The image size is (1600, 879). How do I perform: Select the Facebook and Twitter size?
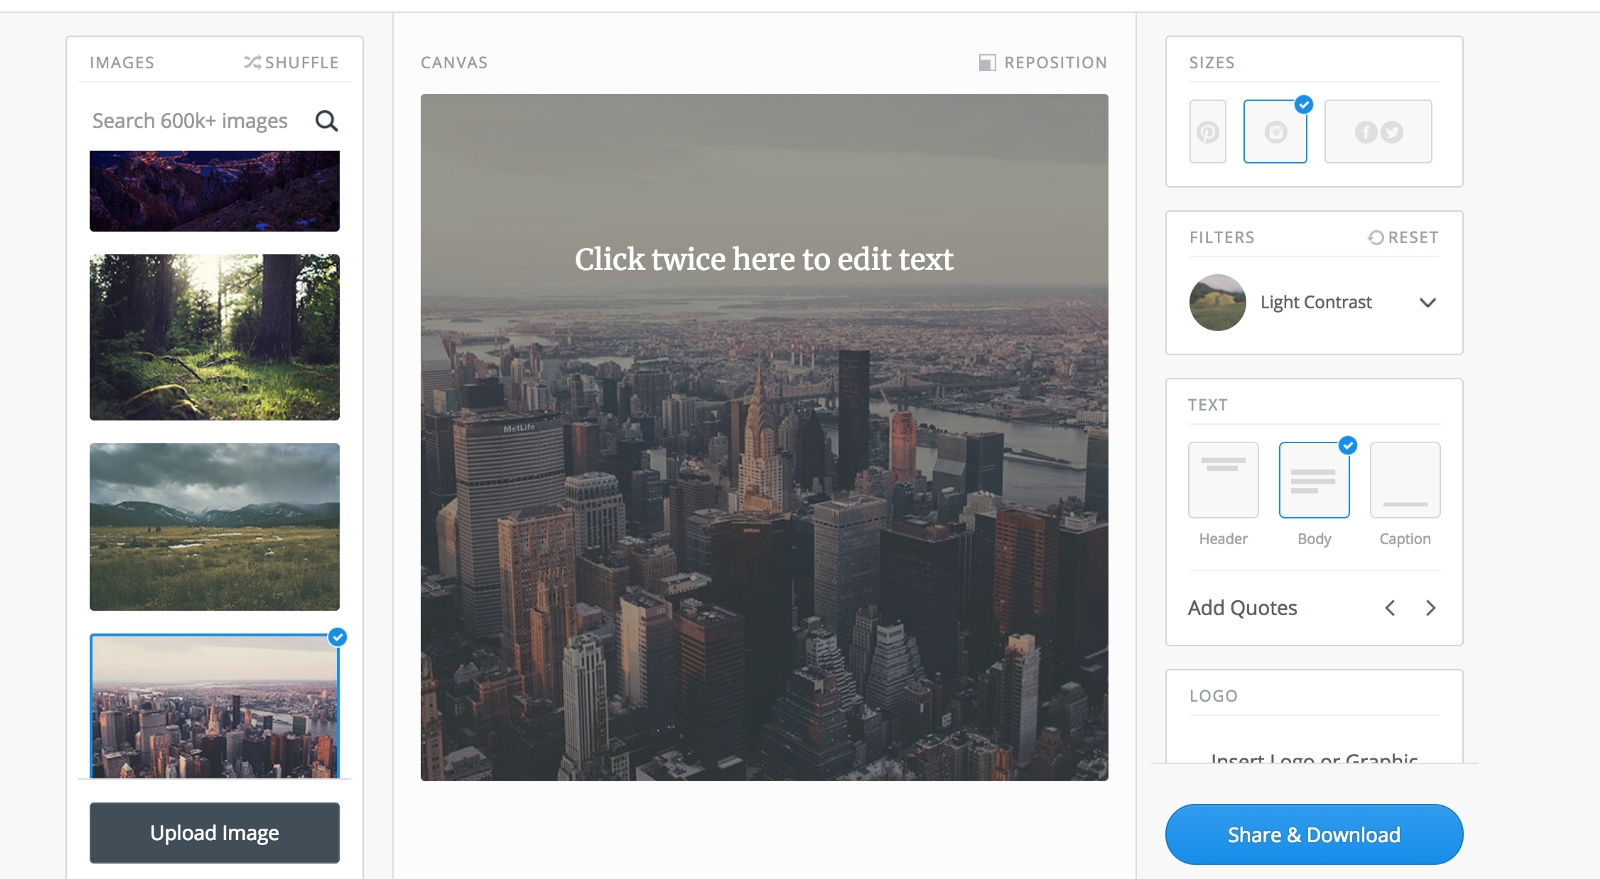pos(1378,131)
